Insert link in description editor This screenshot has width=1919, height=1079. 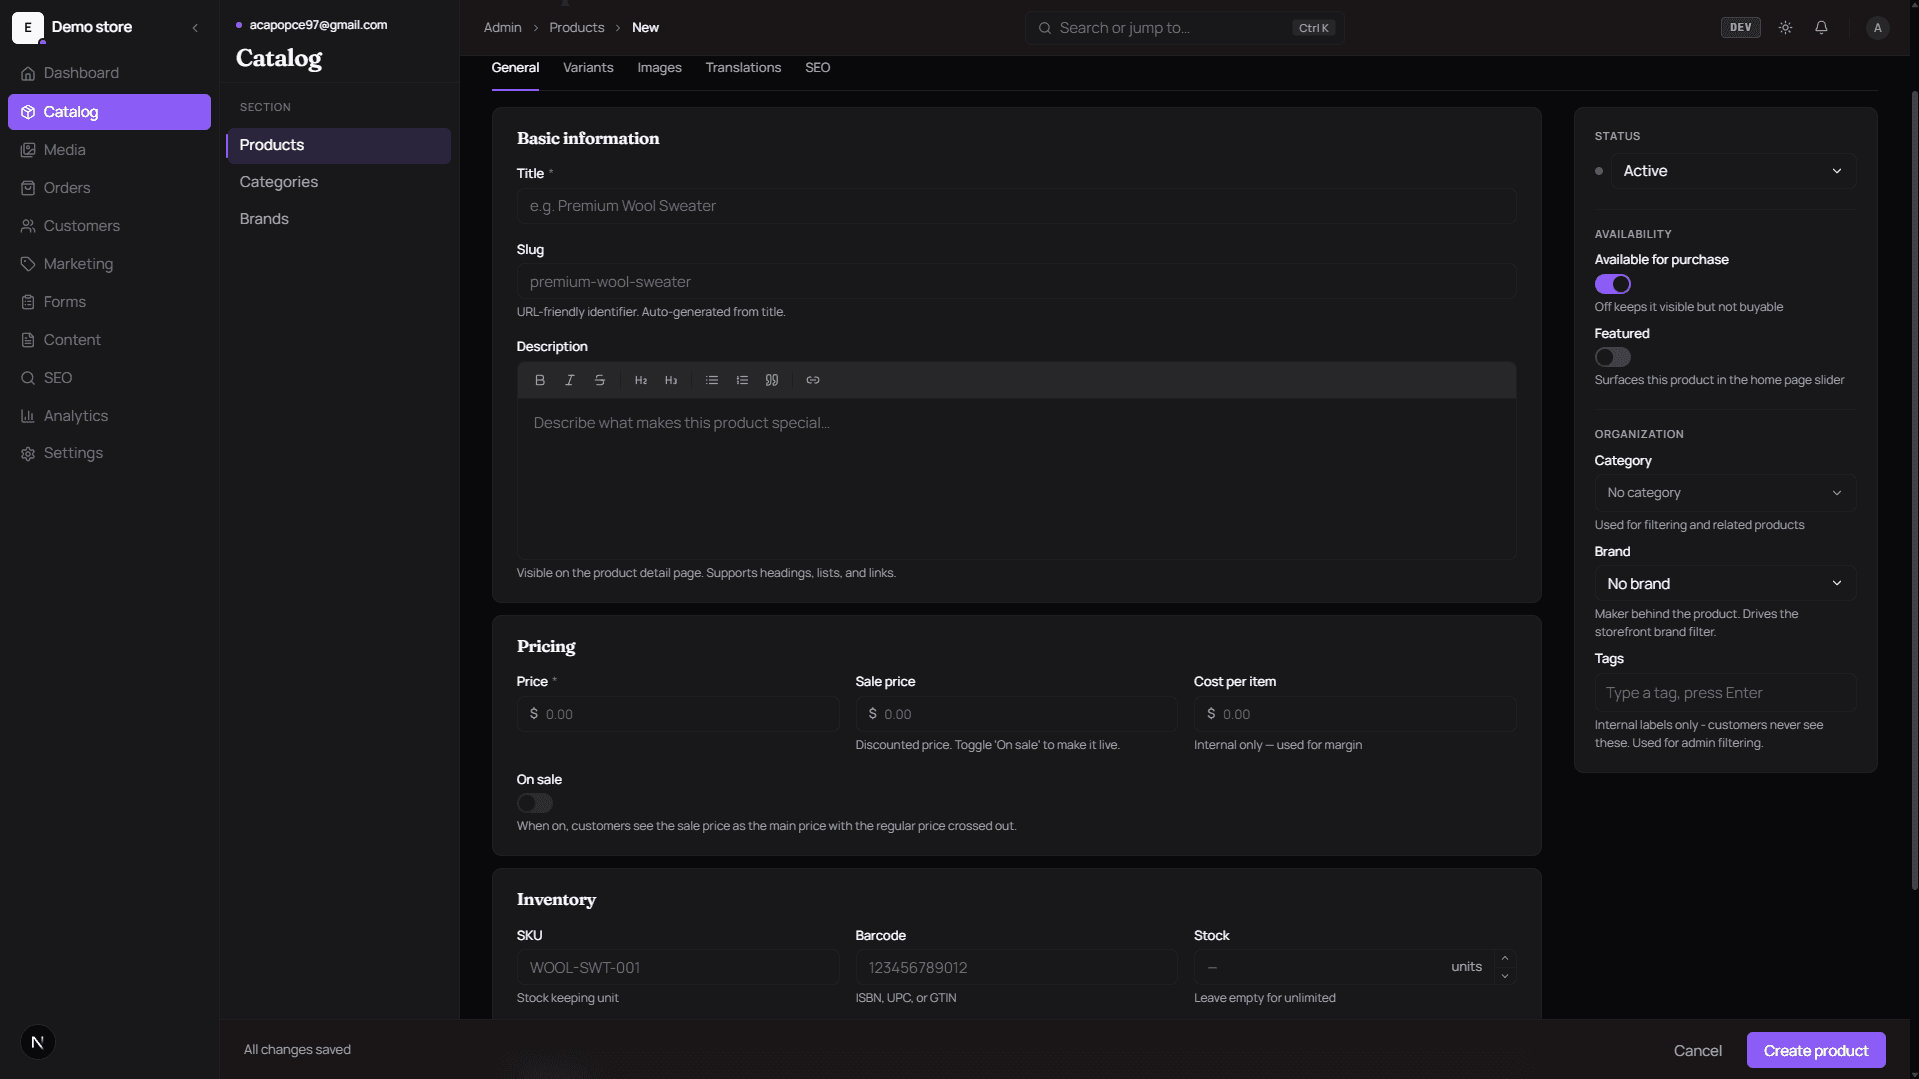pos(813,380)
